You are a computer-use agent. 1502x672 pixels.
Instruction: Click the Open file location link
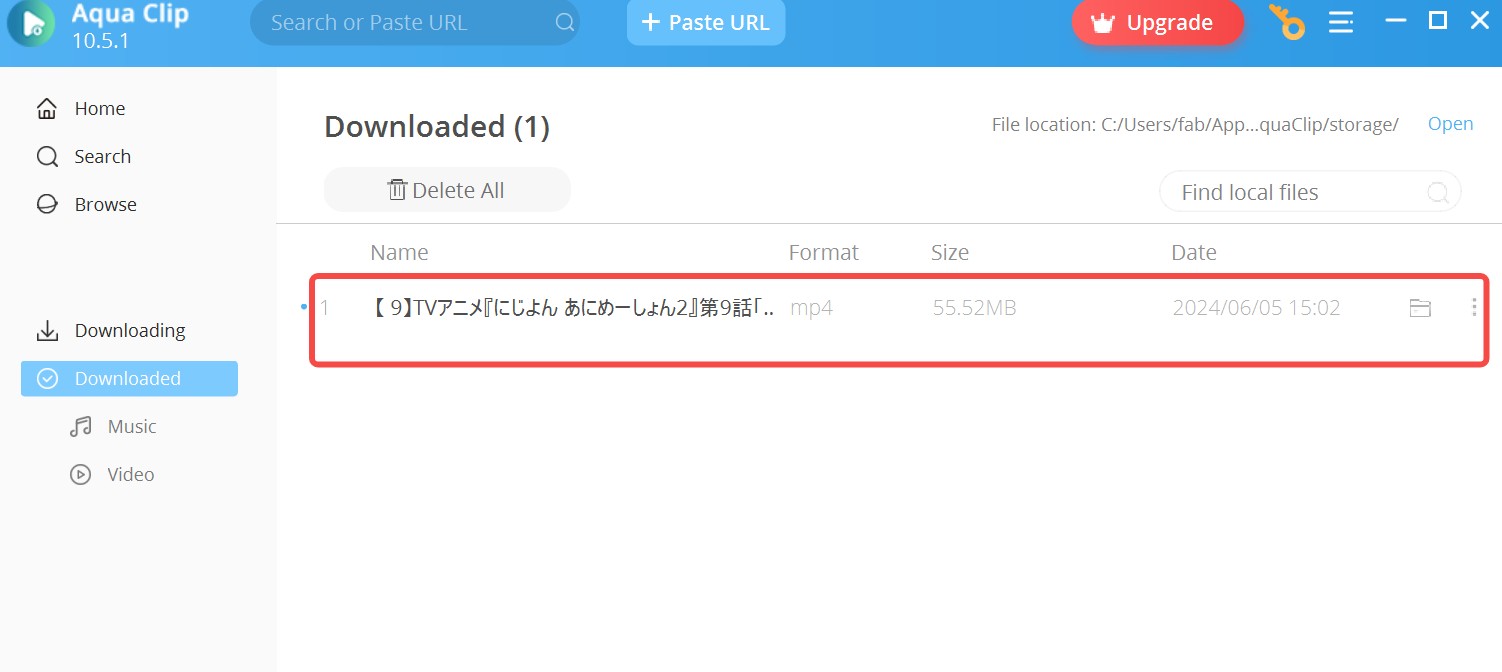coord(1450,124)
